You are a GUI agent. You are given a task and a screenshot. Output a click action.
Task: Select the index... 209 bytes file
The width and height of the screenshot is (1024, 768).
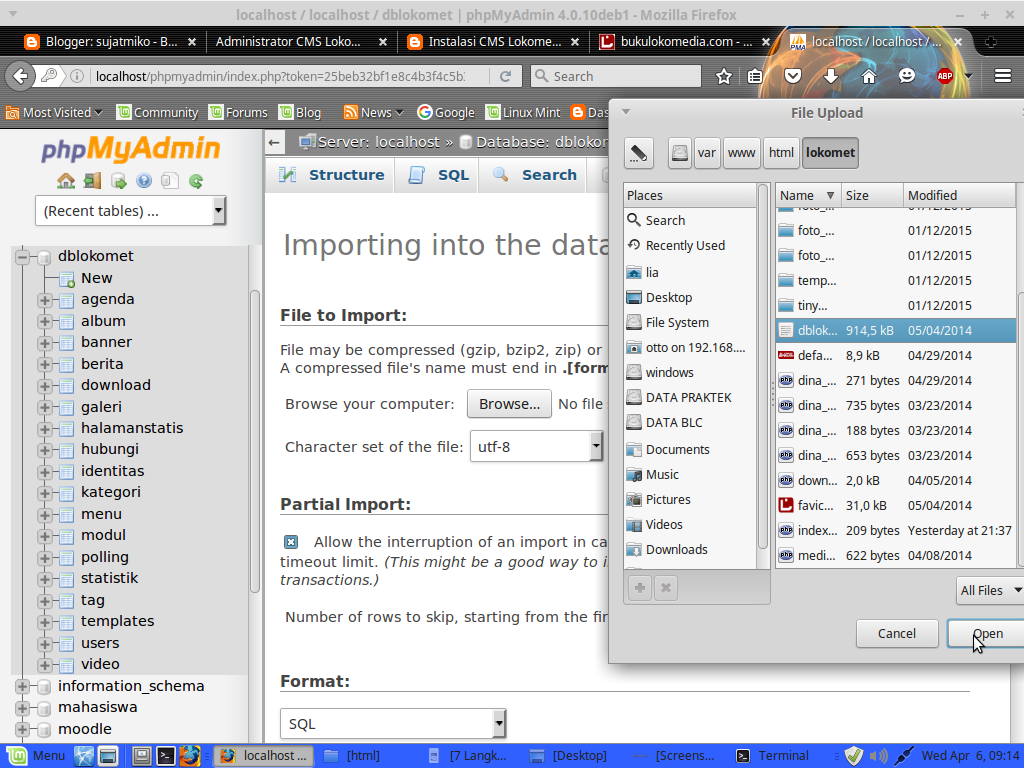[x=896, y=530]
